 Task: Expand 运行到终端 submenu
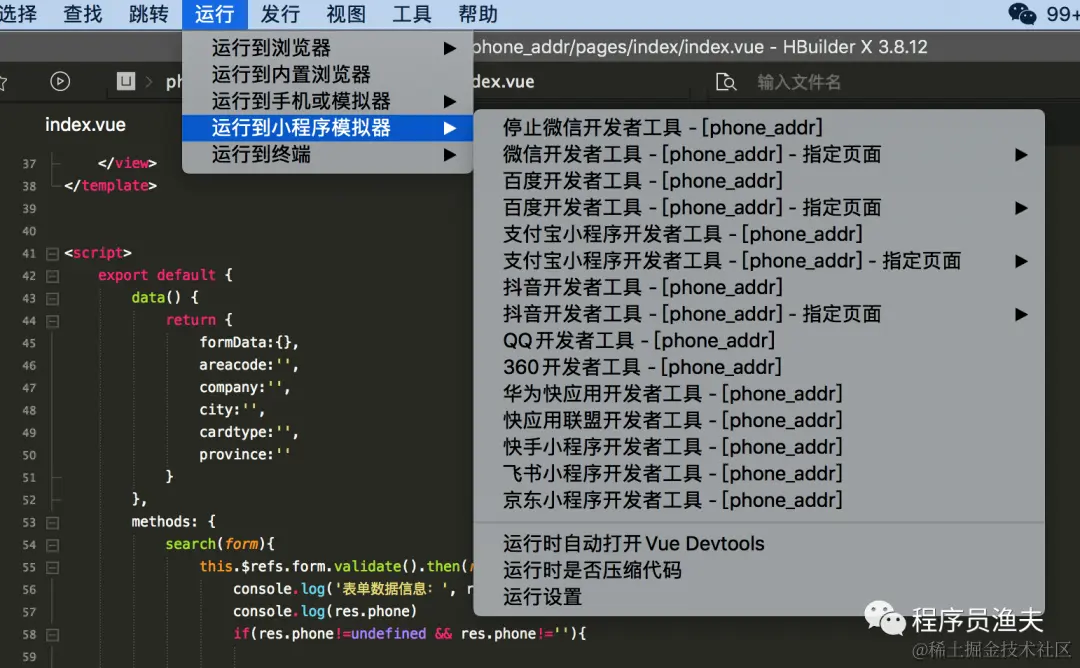[x=327, y=154]
